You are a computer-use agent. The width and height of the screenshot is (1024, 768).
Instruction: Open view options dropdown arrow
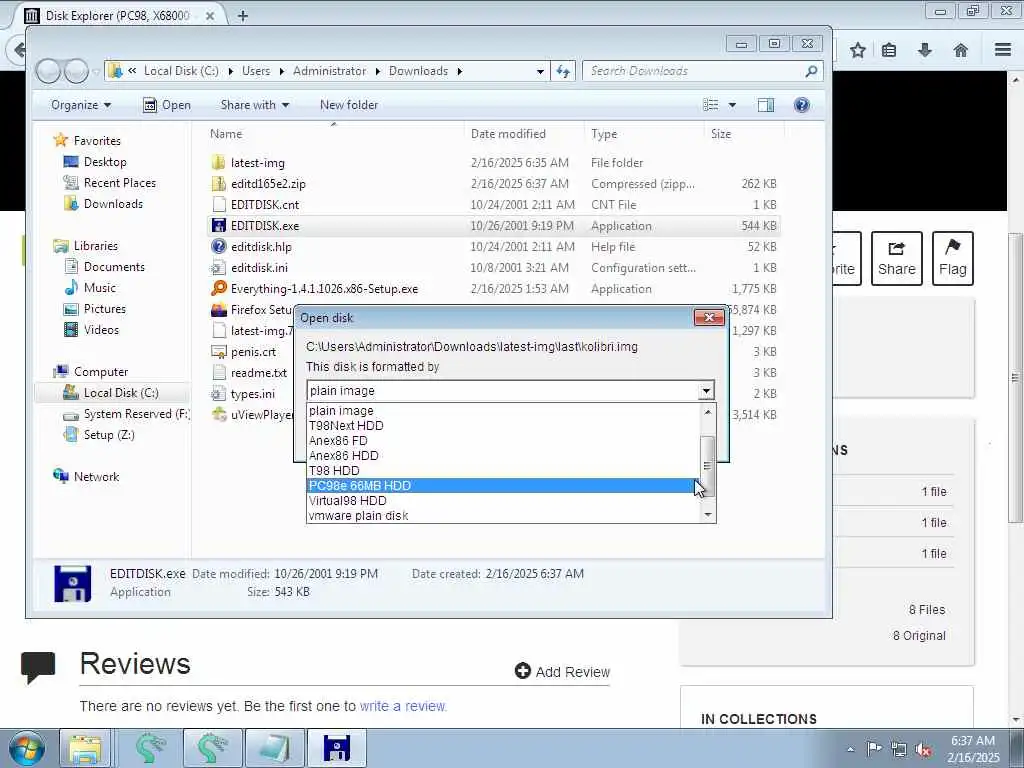tap(732, 105)
